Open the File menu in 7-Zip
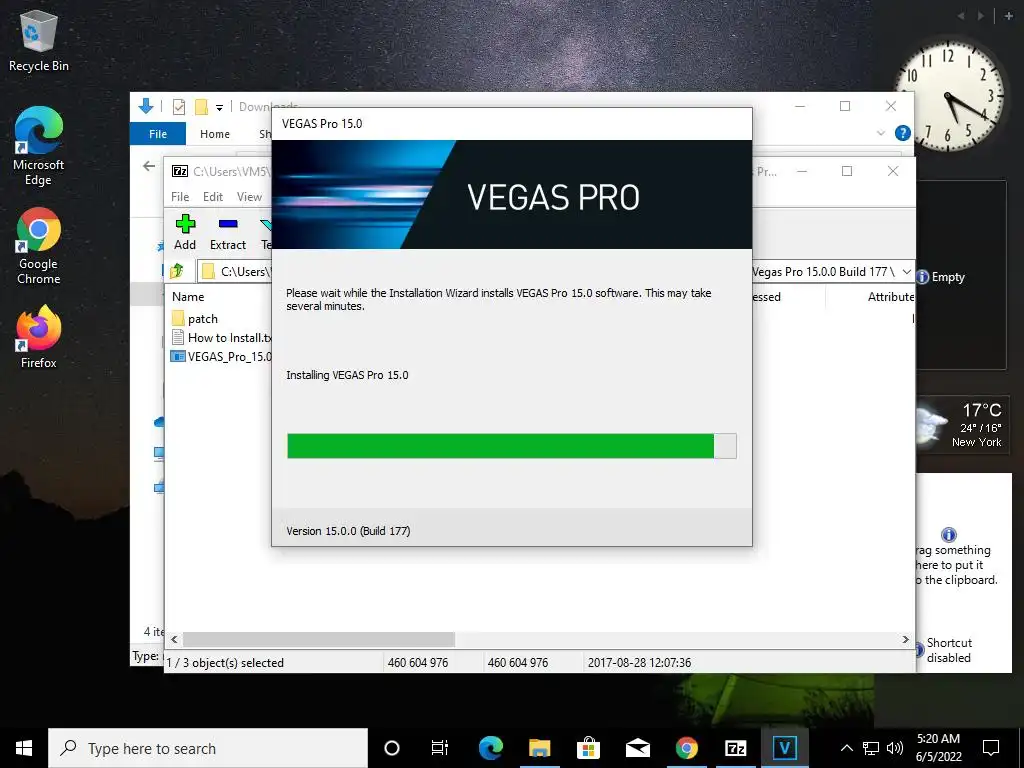The width and height of the screenshot is (1024, 768). point(180,197)
